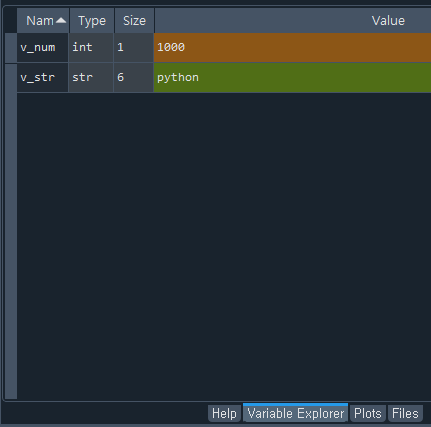The height and width of the screenshot is (427, 431).
Task: Click the str type cell
Action: click(91, 77)
